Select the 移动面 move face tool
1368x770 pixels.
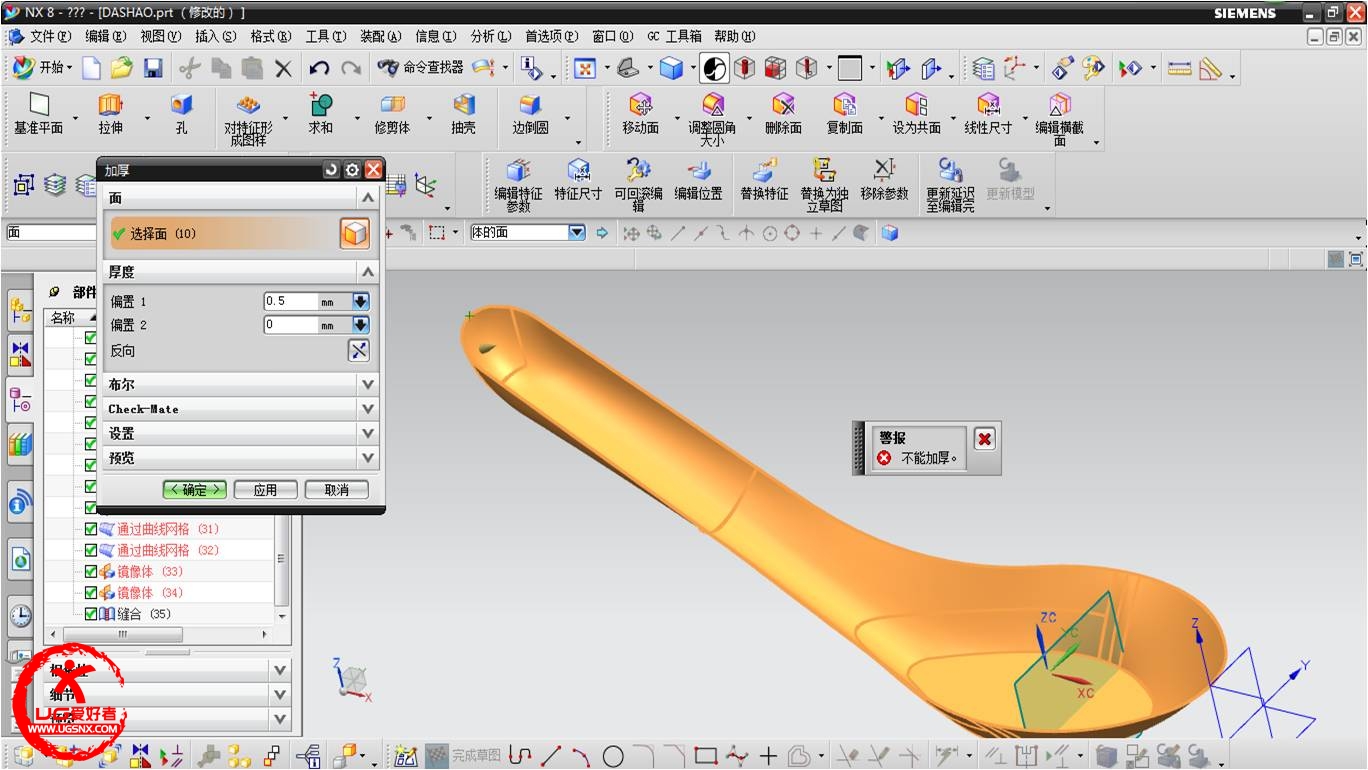coord(640,114)
